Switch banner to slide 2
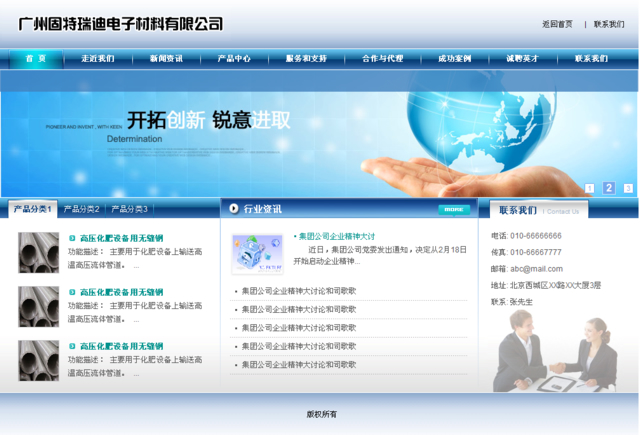 click(x=609, y=188)
